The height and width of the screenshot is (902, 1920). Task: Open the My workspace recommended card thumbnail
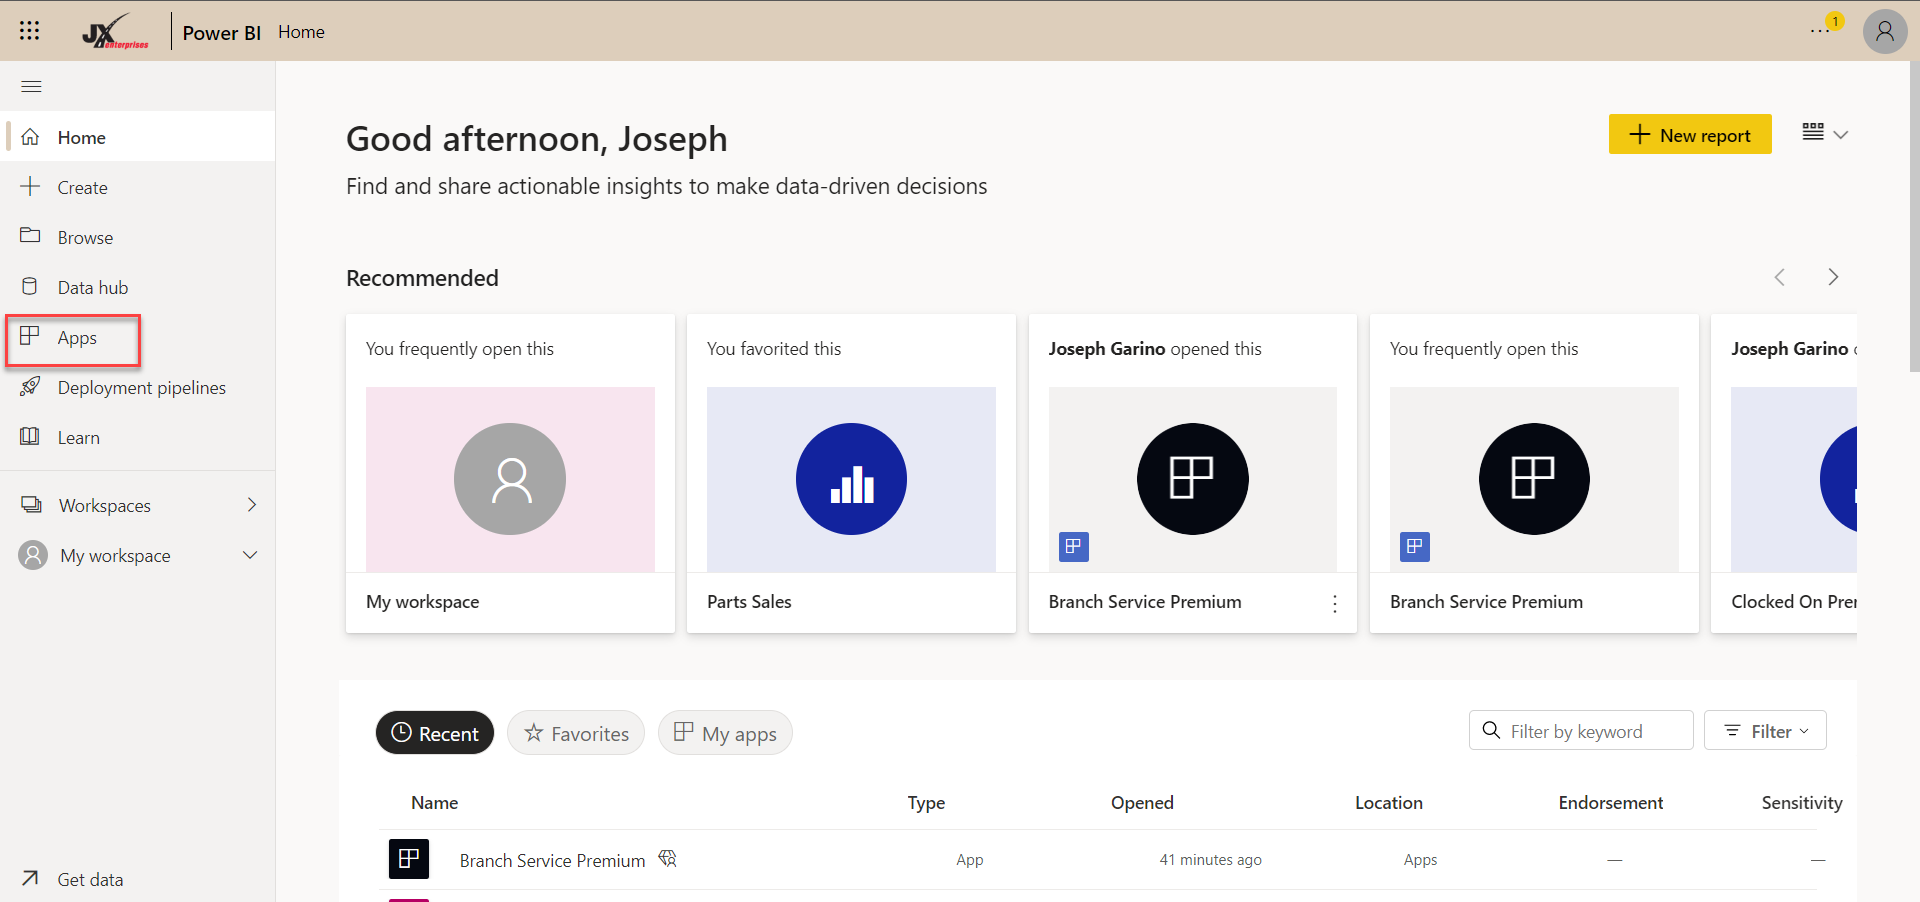[510, 479]
